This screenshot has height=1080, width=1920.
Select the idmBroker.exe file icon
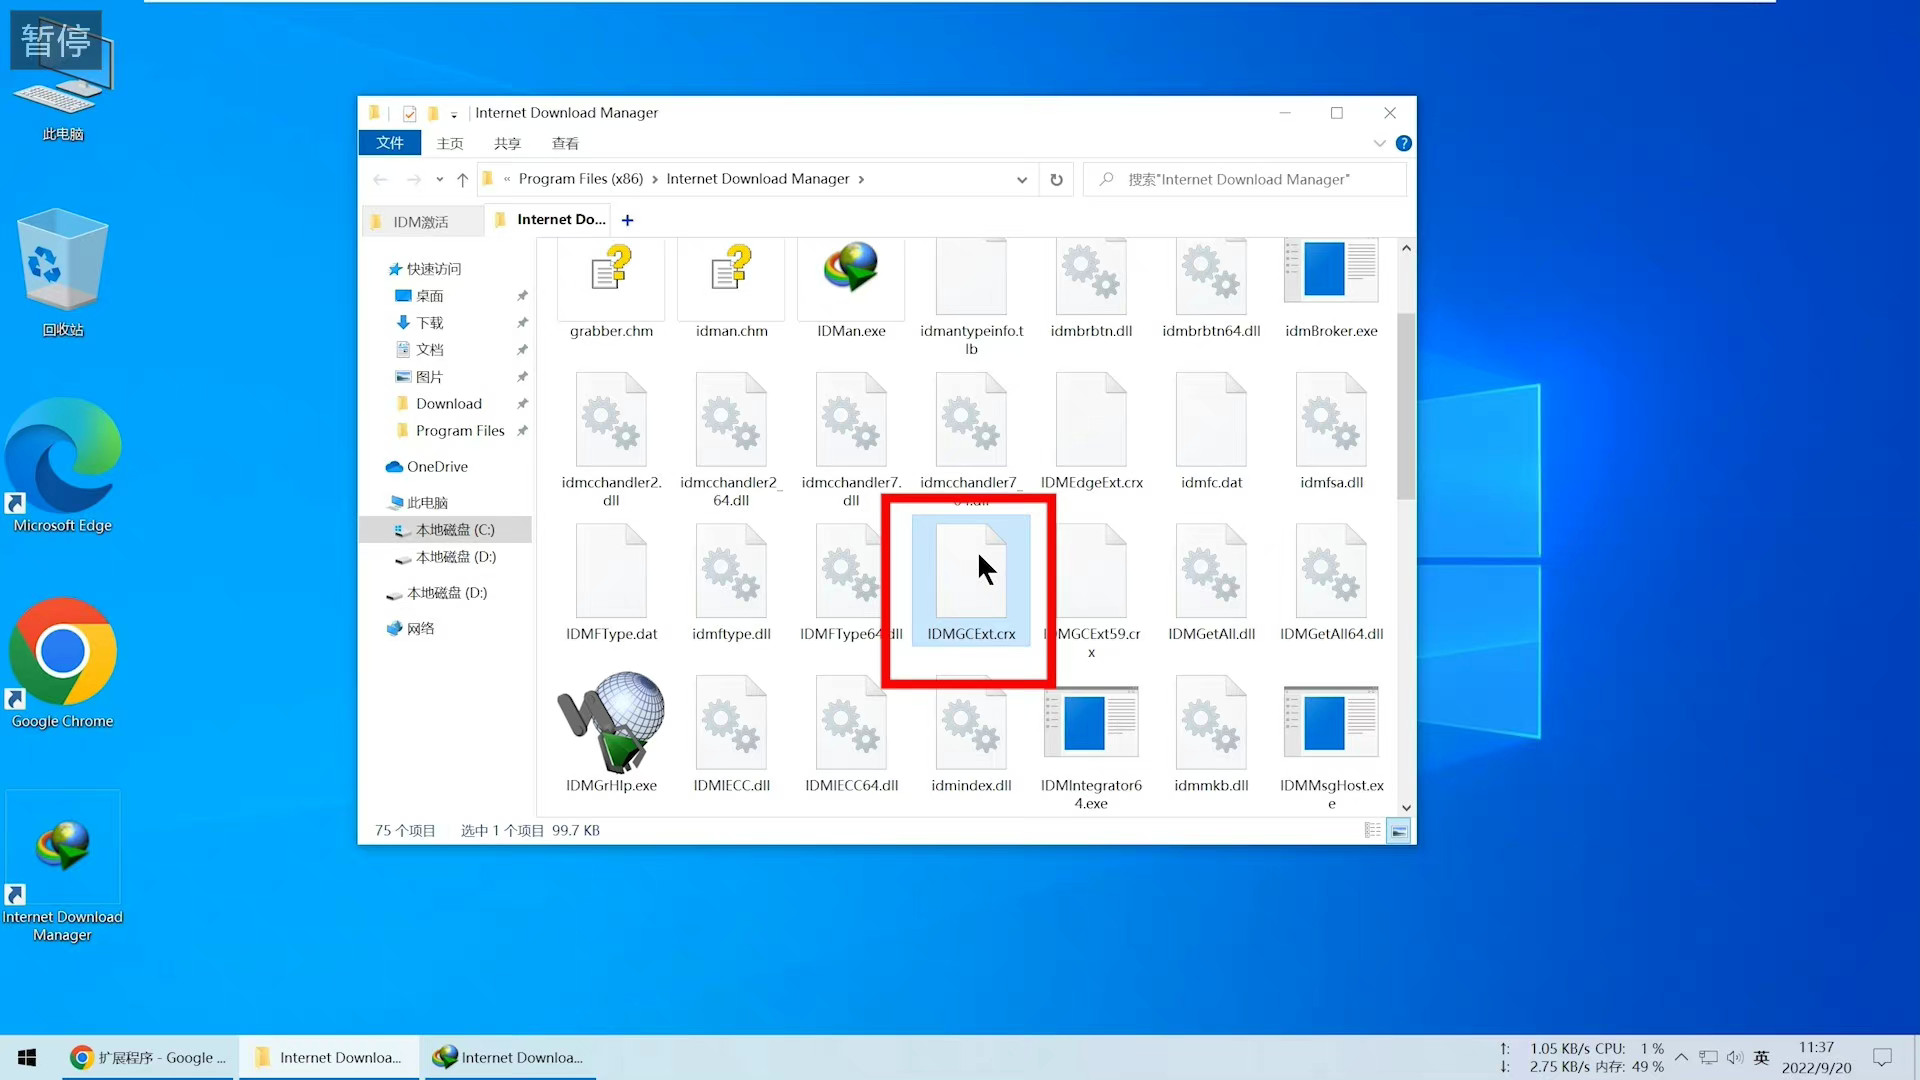click(x=1331, y=270)
